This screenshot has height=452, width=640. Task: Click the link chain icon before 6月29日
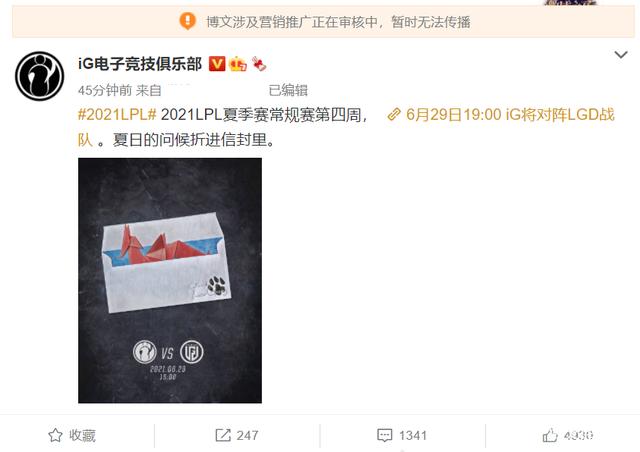coord(394,114)
